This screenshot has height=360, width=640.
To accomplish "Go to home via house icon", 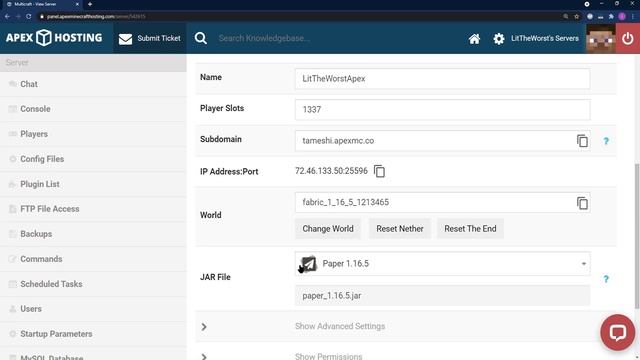I will click(474, 39).
